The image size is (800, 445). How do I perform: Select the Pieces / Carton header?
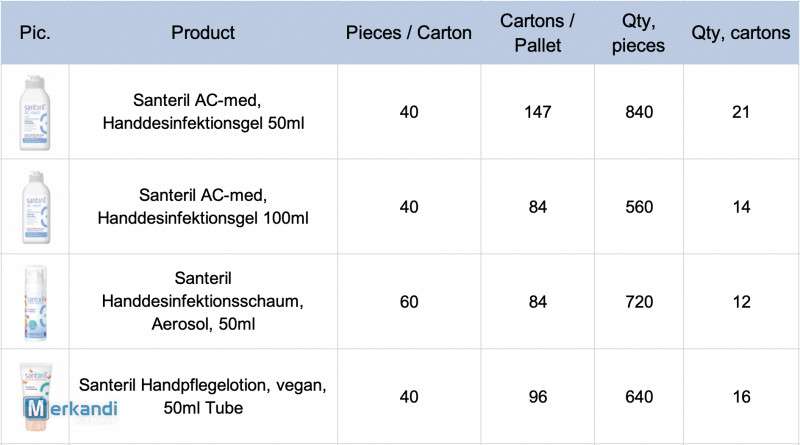409,33
